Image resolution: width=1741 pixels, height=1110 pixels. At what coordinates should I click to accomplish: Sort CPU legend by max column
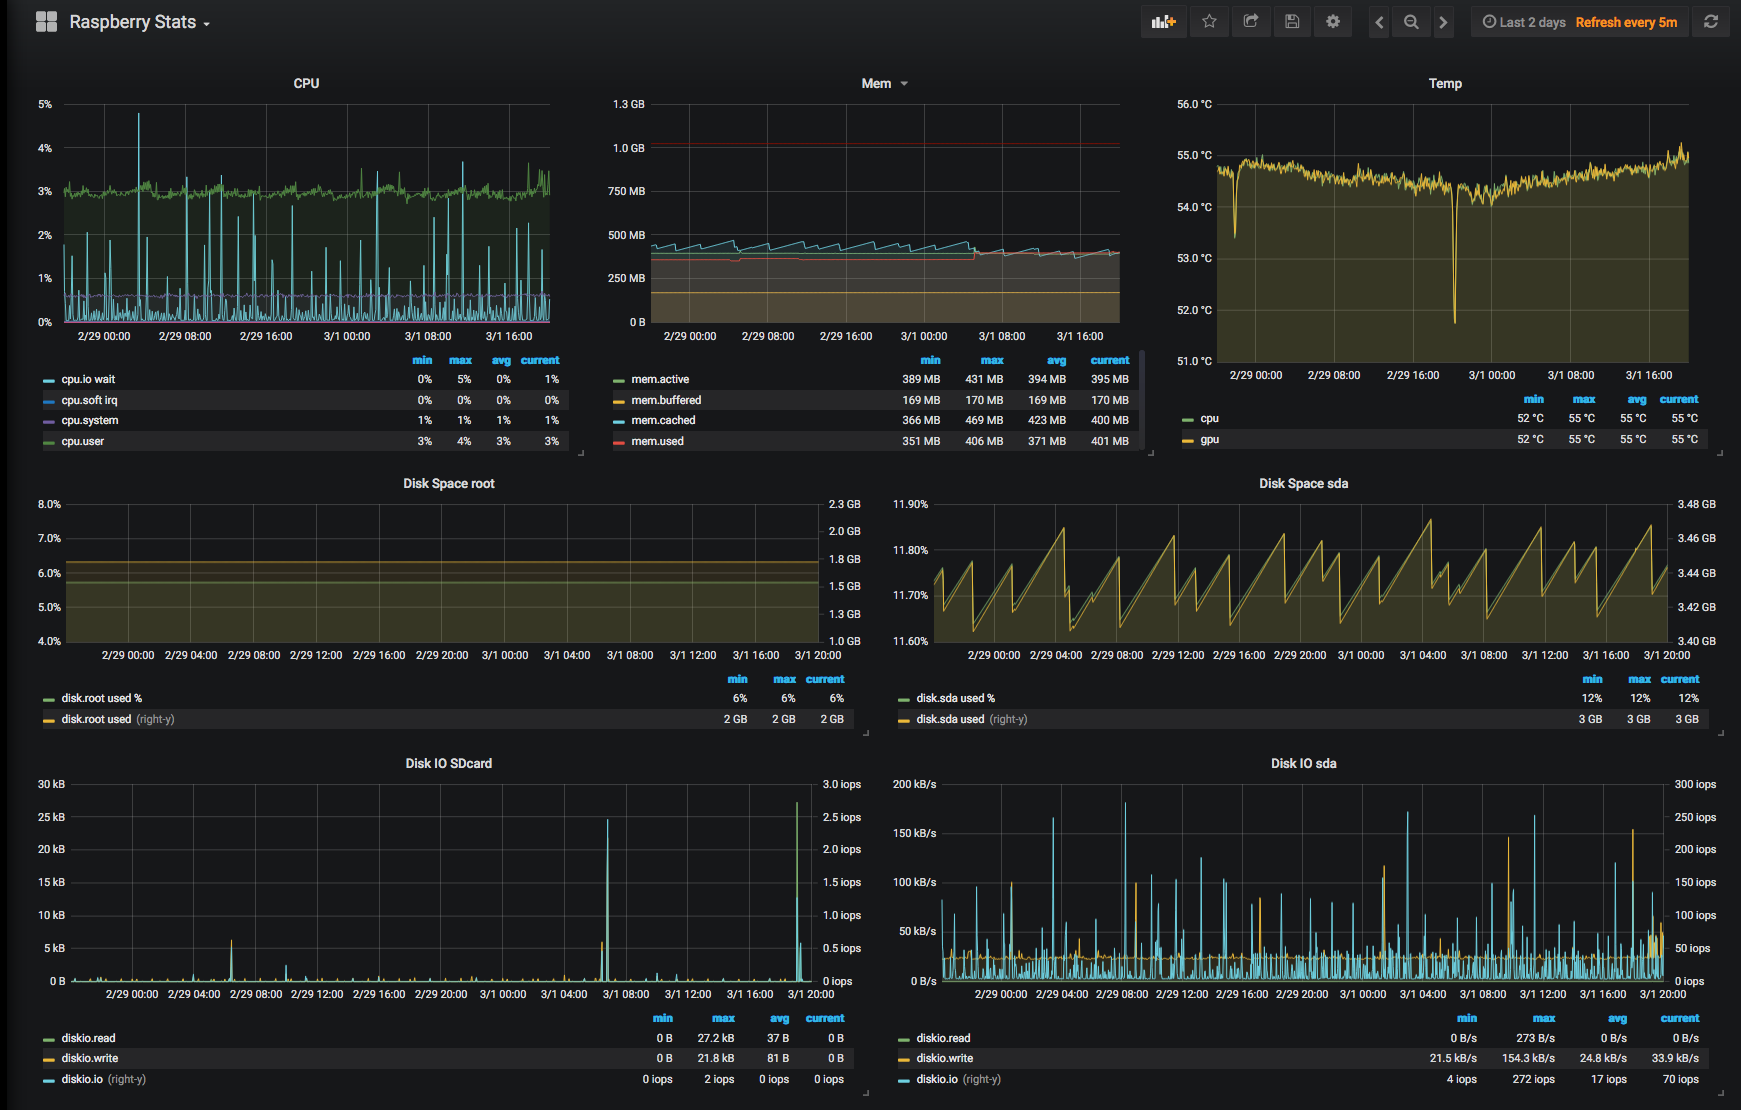460,361
